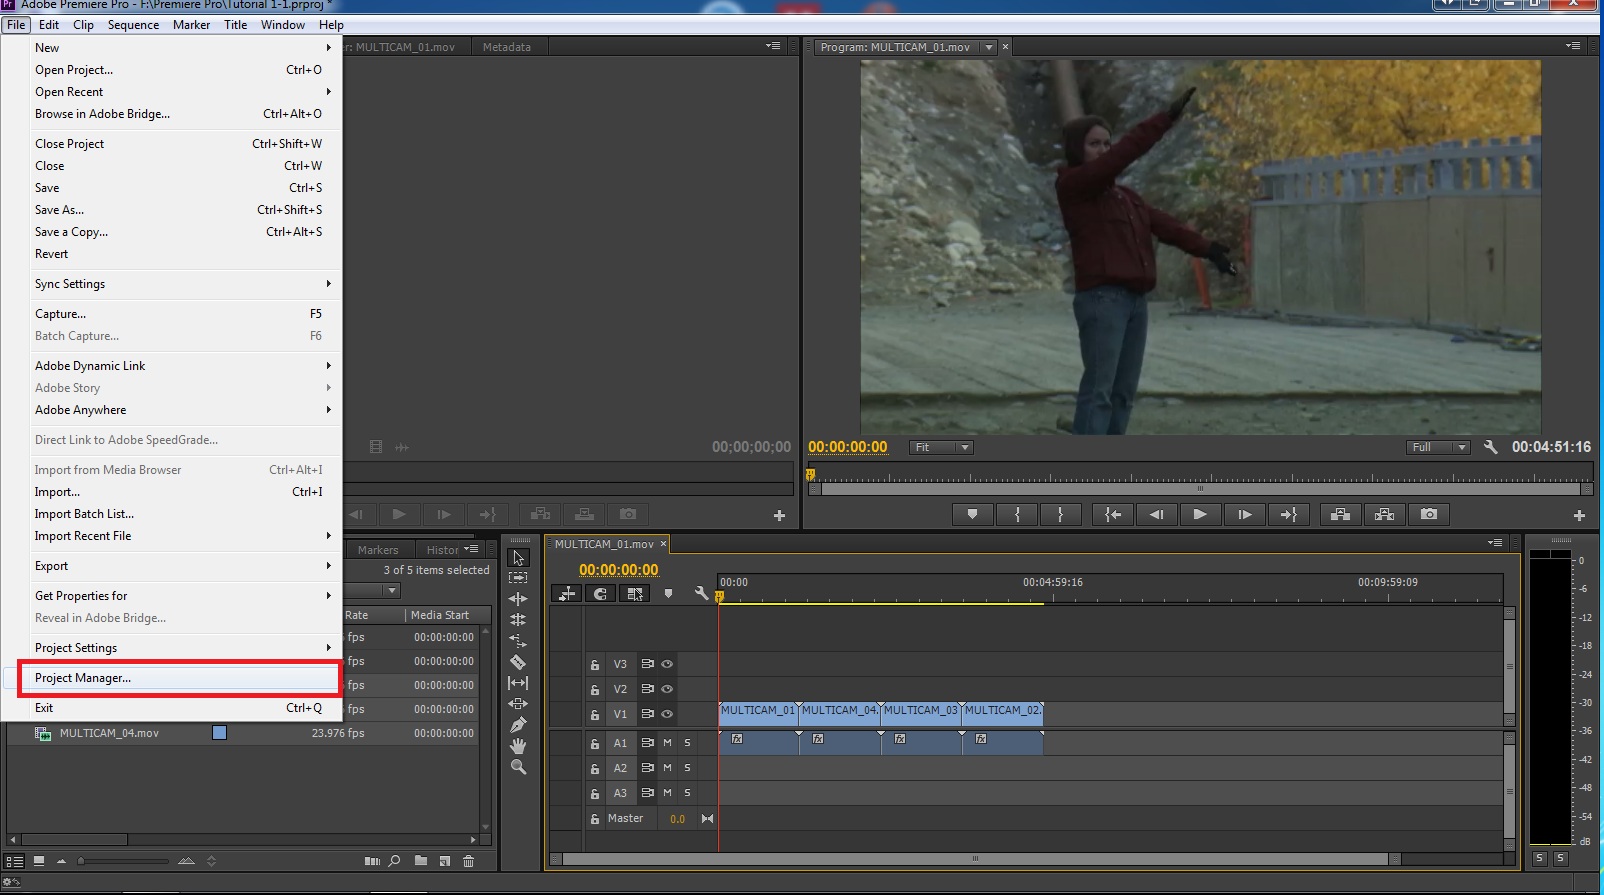Click the New Item icon in Project panel
The width and height of the screenshot is (1604, 895).
click(445, 861)
